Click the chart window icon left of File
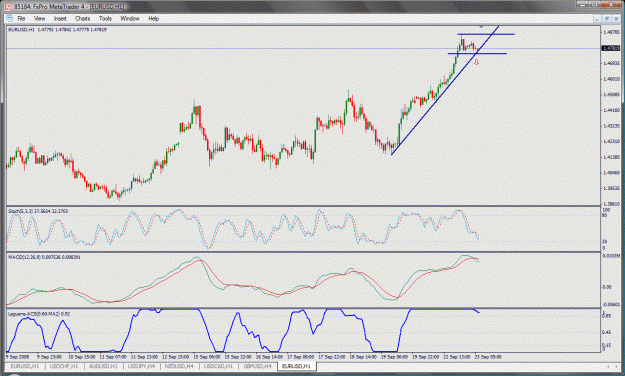The image size is (625, 376). tap(10, 18)
